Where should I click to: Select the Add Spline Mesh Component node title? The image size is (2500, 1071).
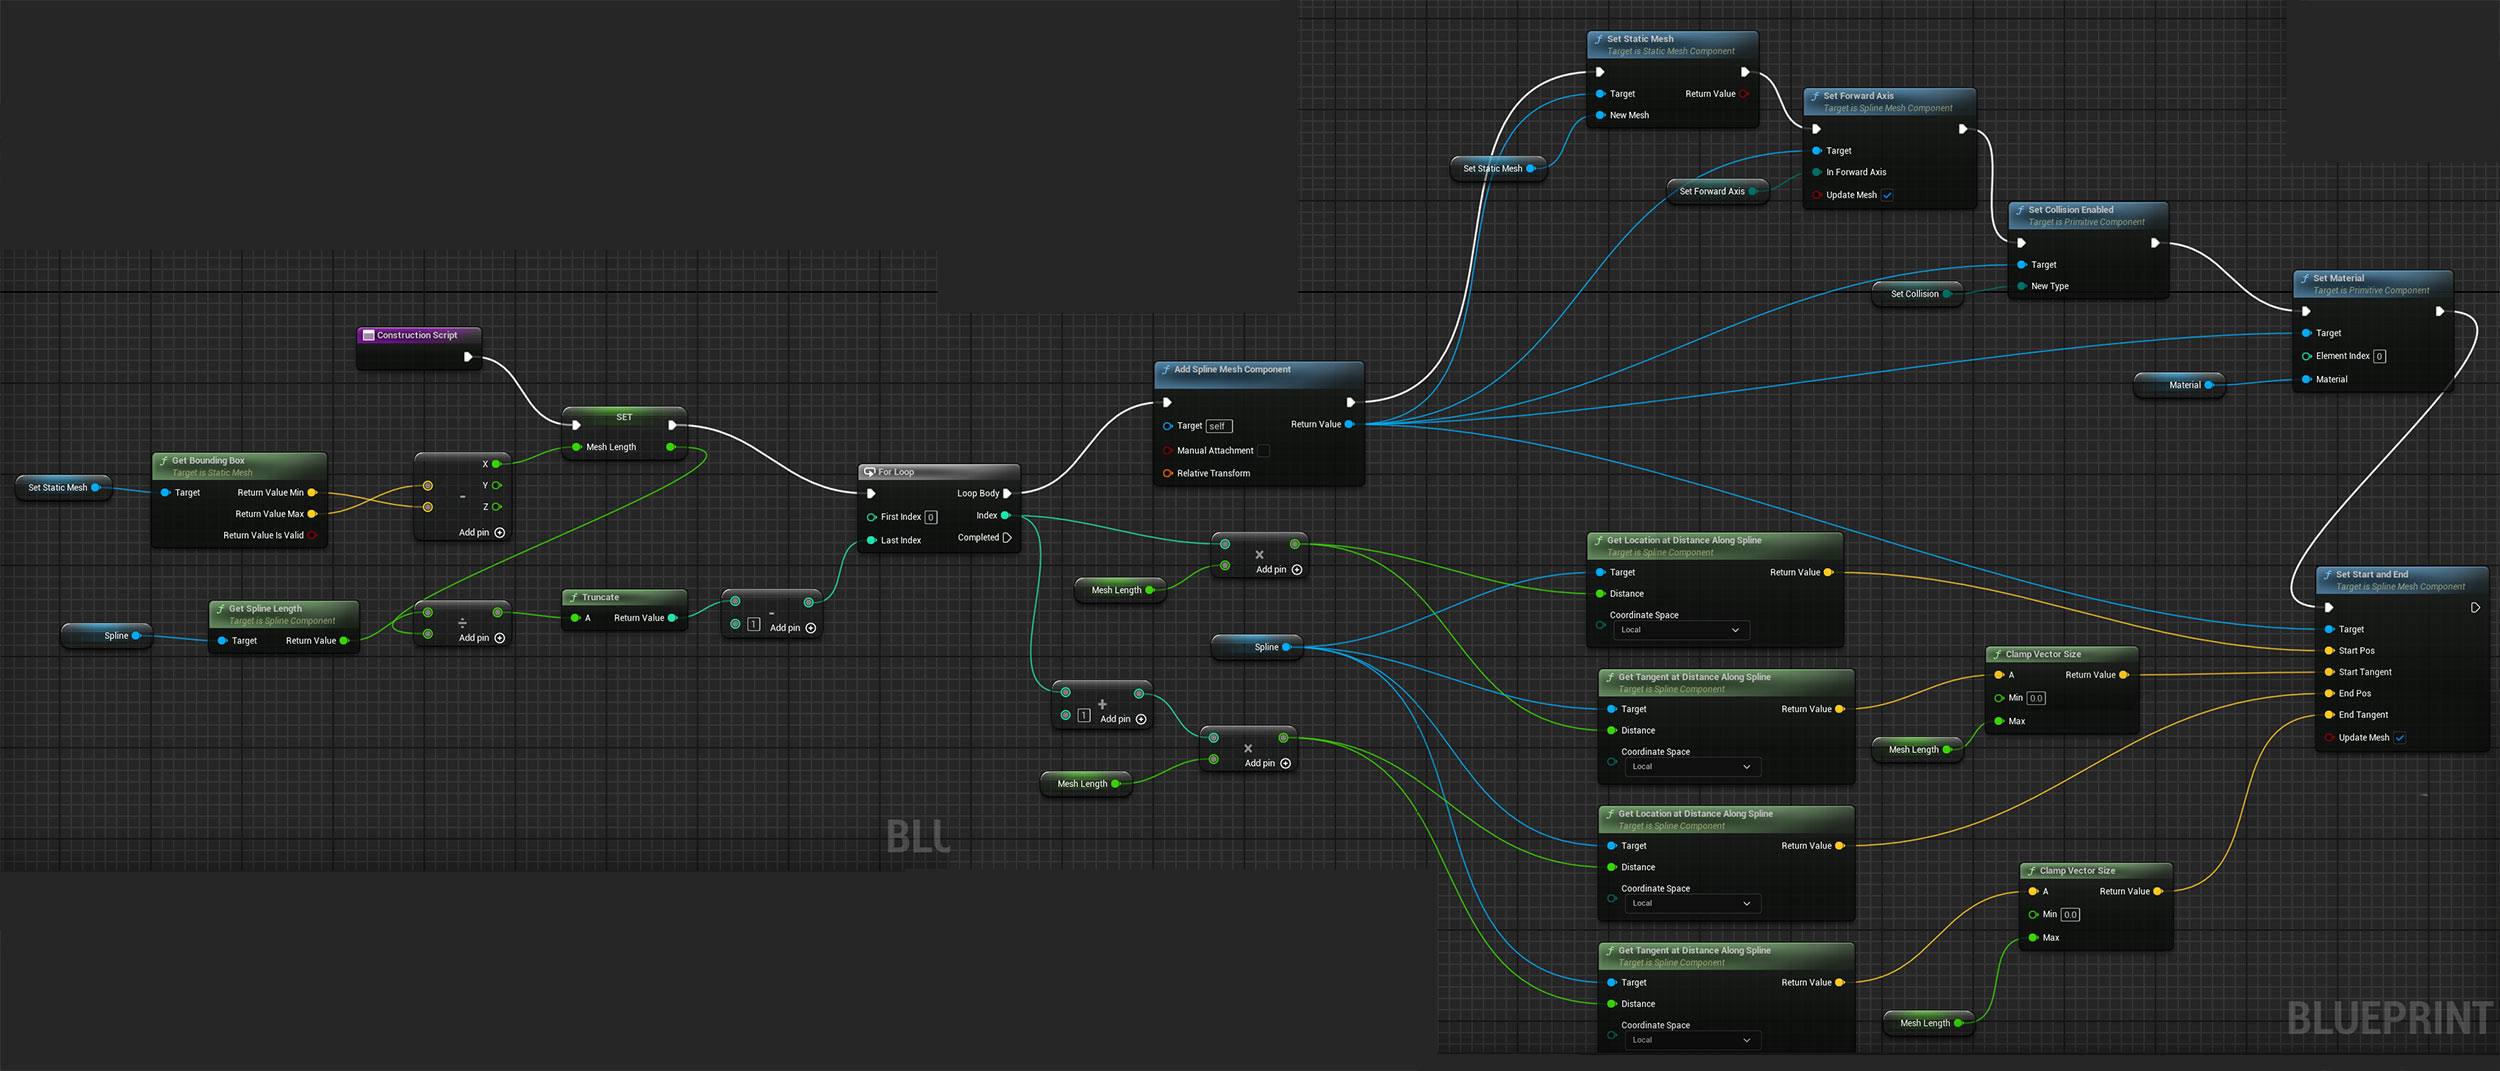coord(1232,370)
